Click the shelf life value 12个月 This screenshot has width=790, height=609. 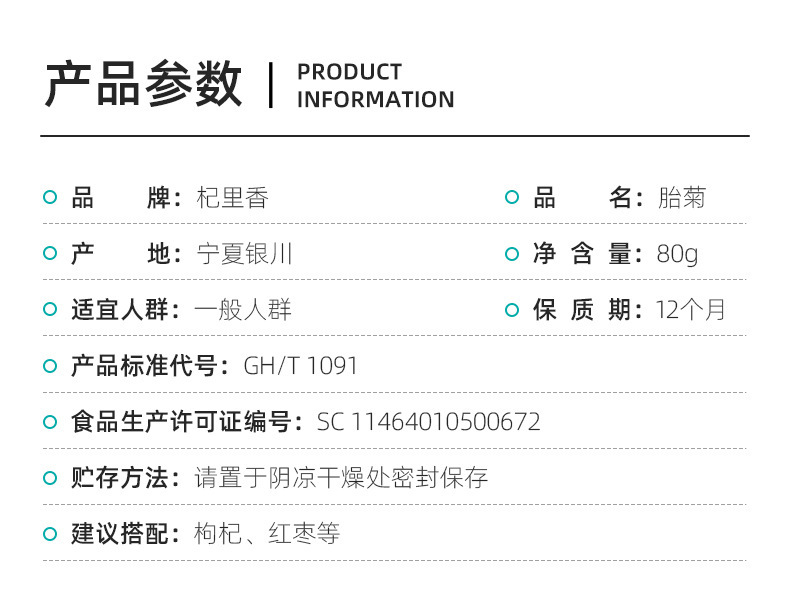point(690,309)
